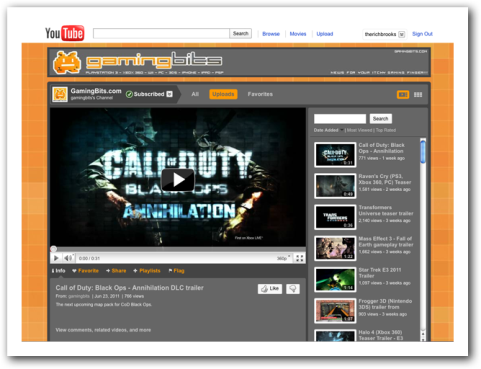
Task: Click the small play button in player bar
Action: [x=56, y=258]
